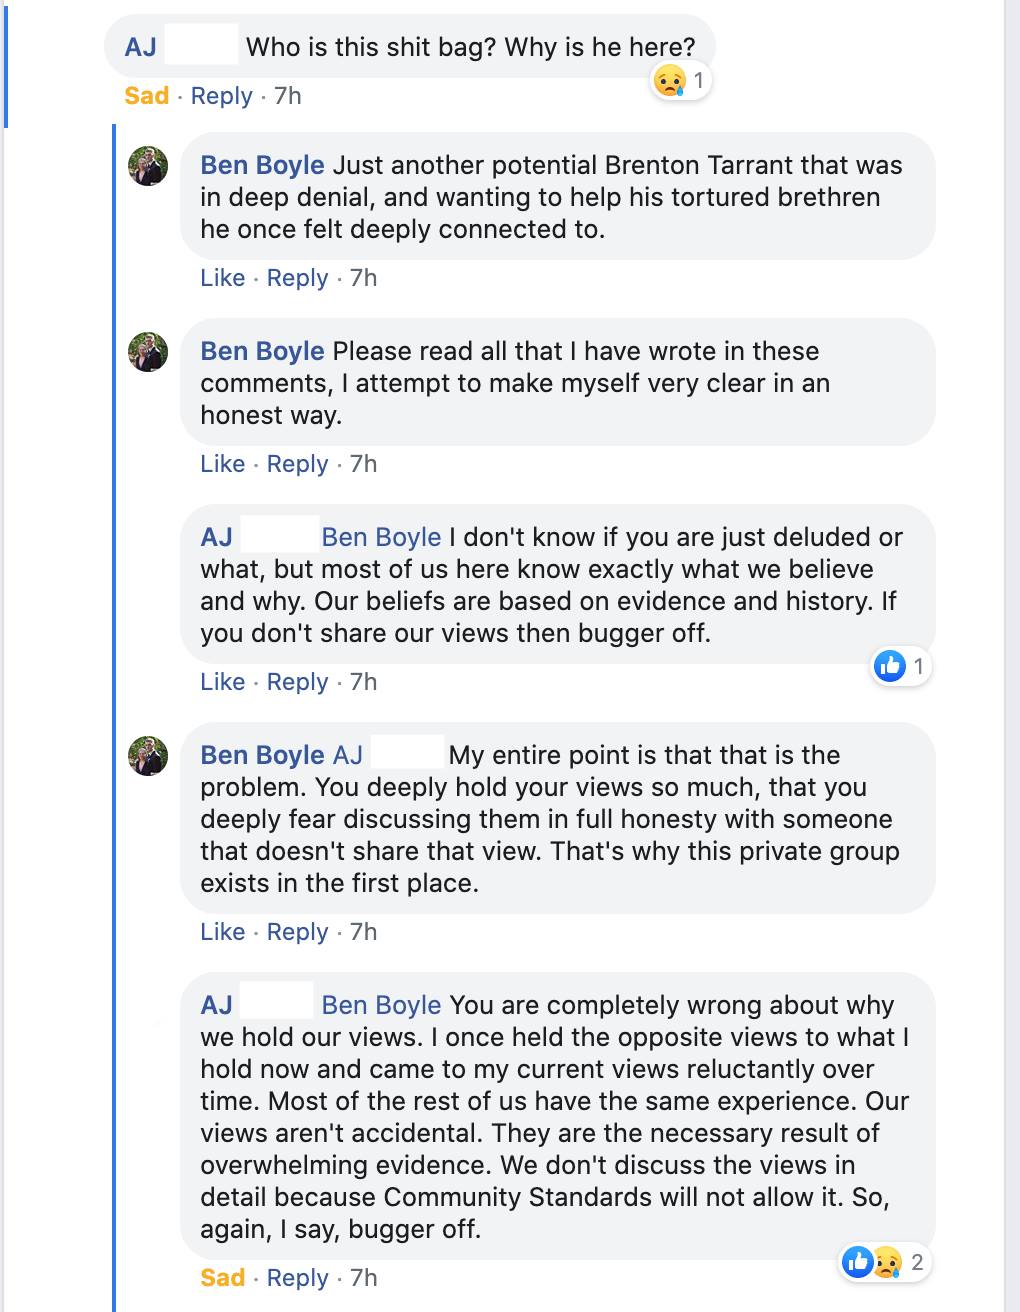The image size is (1020, 1312).
Task: Open Ben Boyle's avatar on 'Please read all' comment
Action: click(148, 352)
